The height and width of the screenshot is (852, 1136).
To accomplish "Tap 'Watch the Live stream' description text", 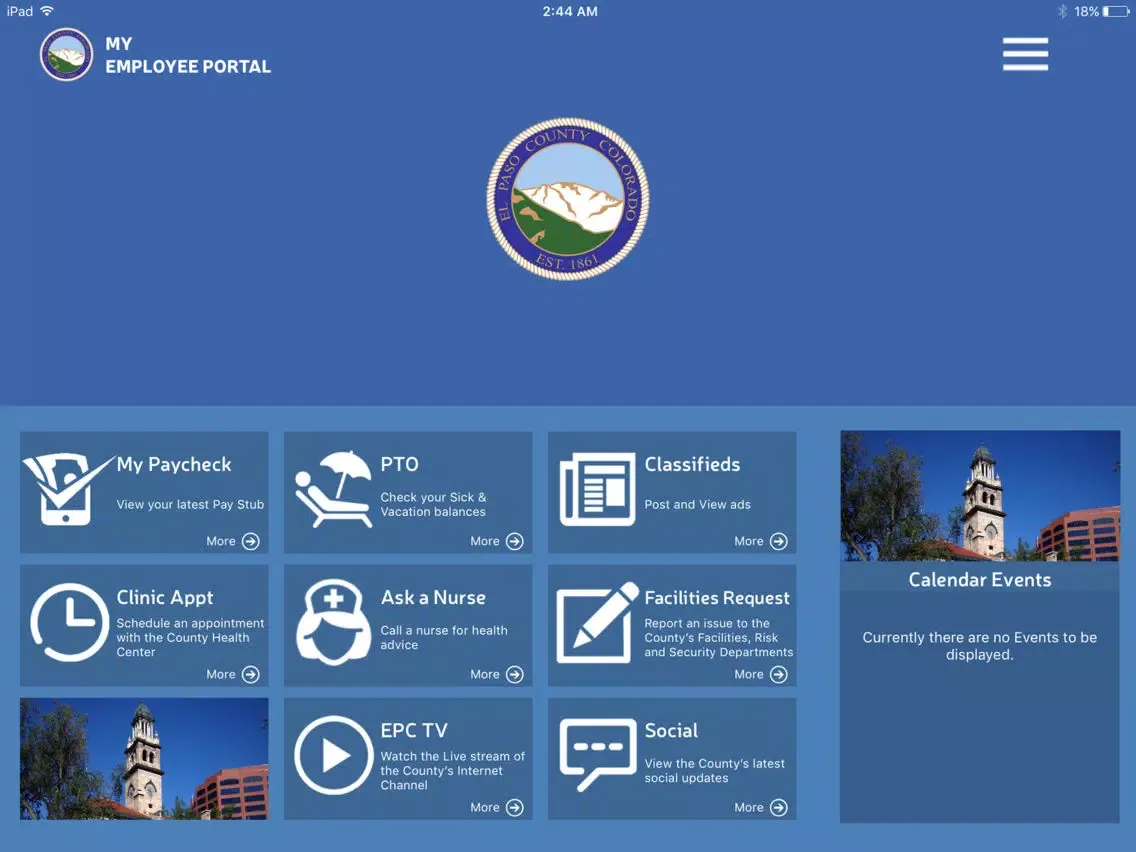I will [x=452, y=770].
